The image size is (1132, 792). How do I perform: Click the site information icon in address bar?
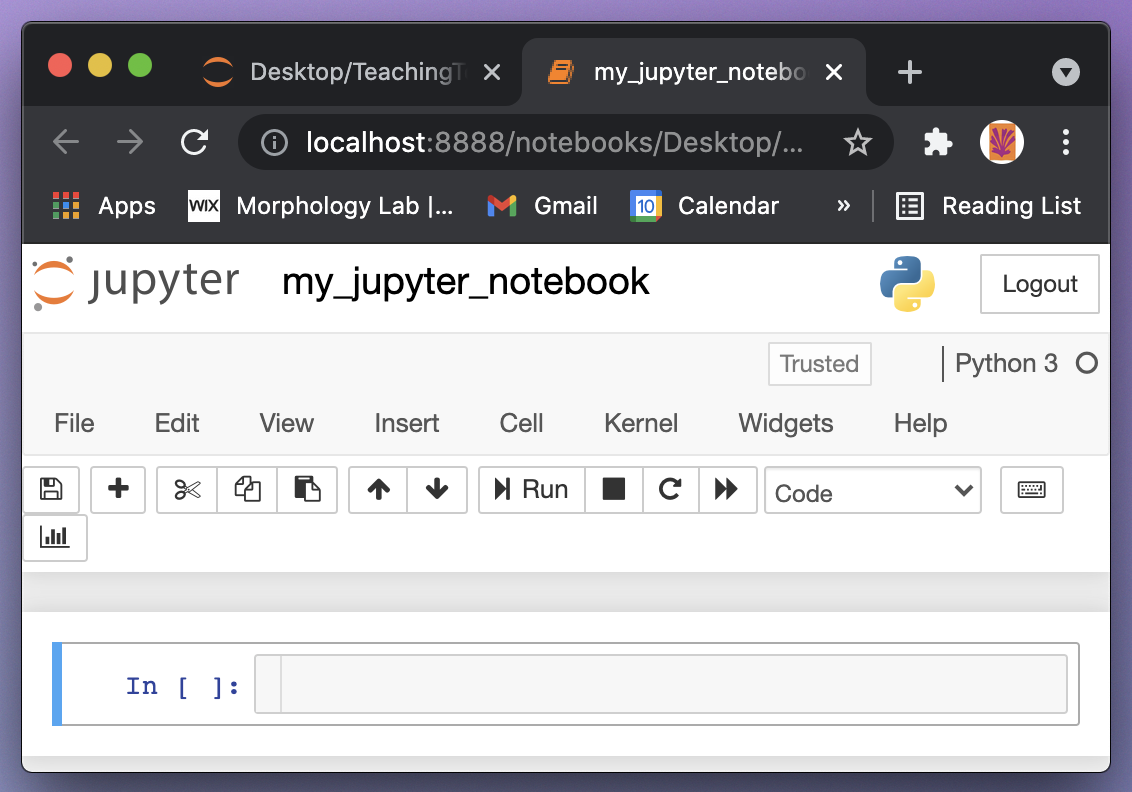tap(274, 142)
